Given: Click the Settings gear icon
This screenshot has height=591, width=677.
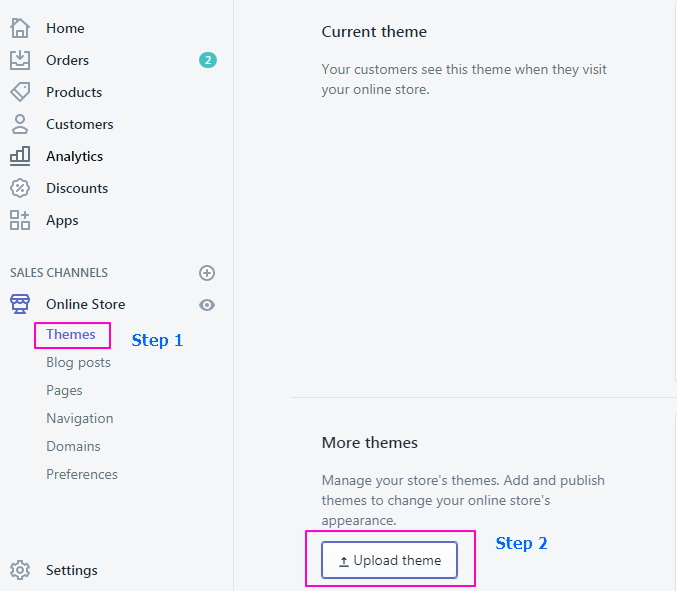Looking at the screenshot, I should (x=20, y=570).
